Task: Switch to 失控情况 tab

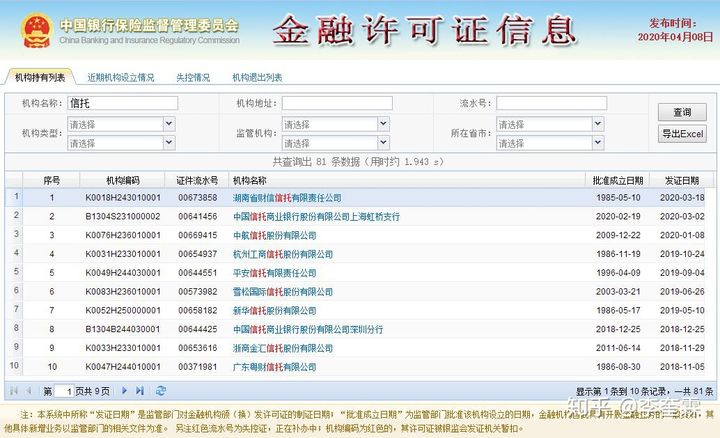Action: (193, 78)
